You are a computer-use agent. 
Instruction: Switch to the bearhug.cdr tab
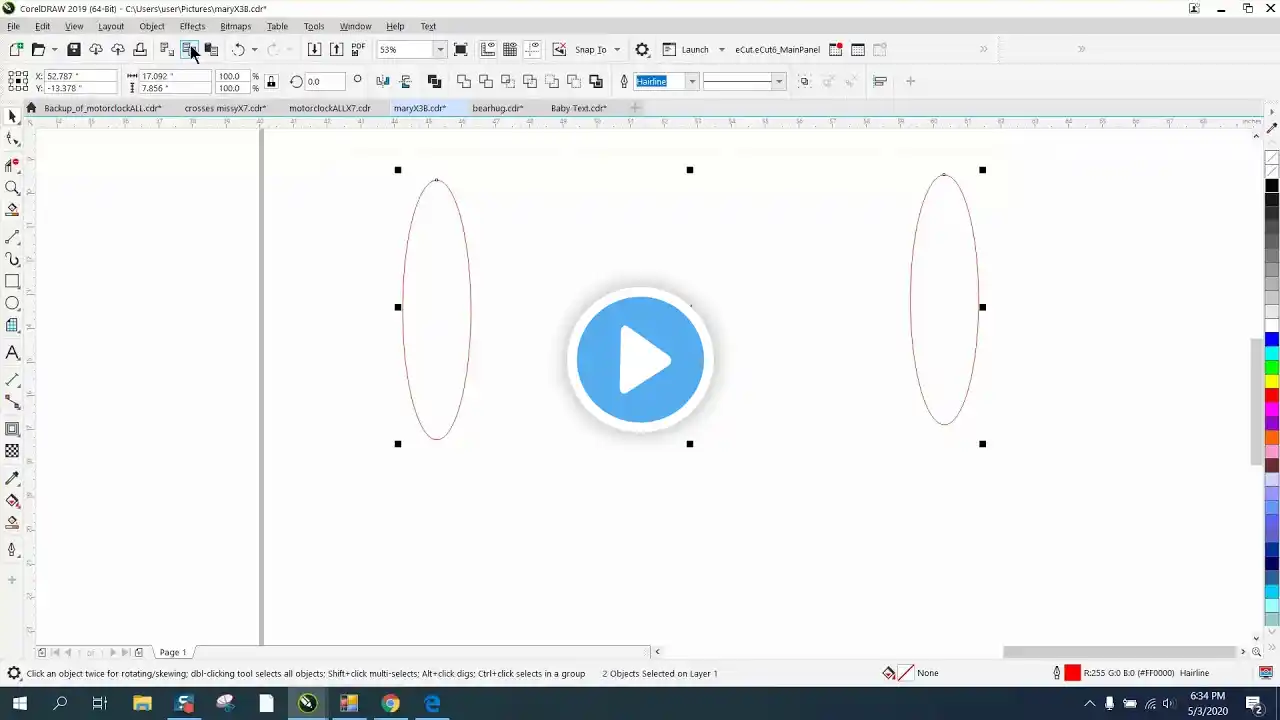498,108
